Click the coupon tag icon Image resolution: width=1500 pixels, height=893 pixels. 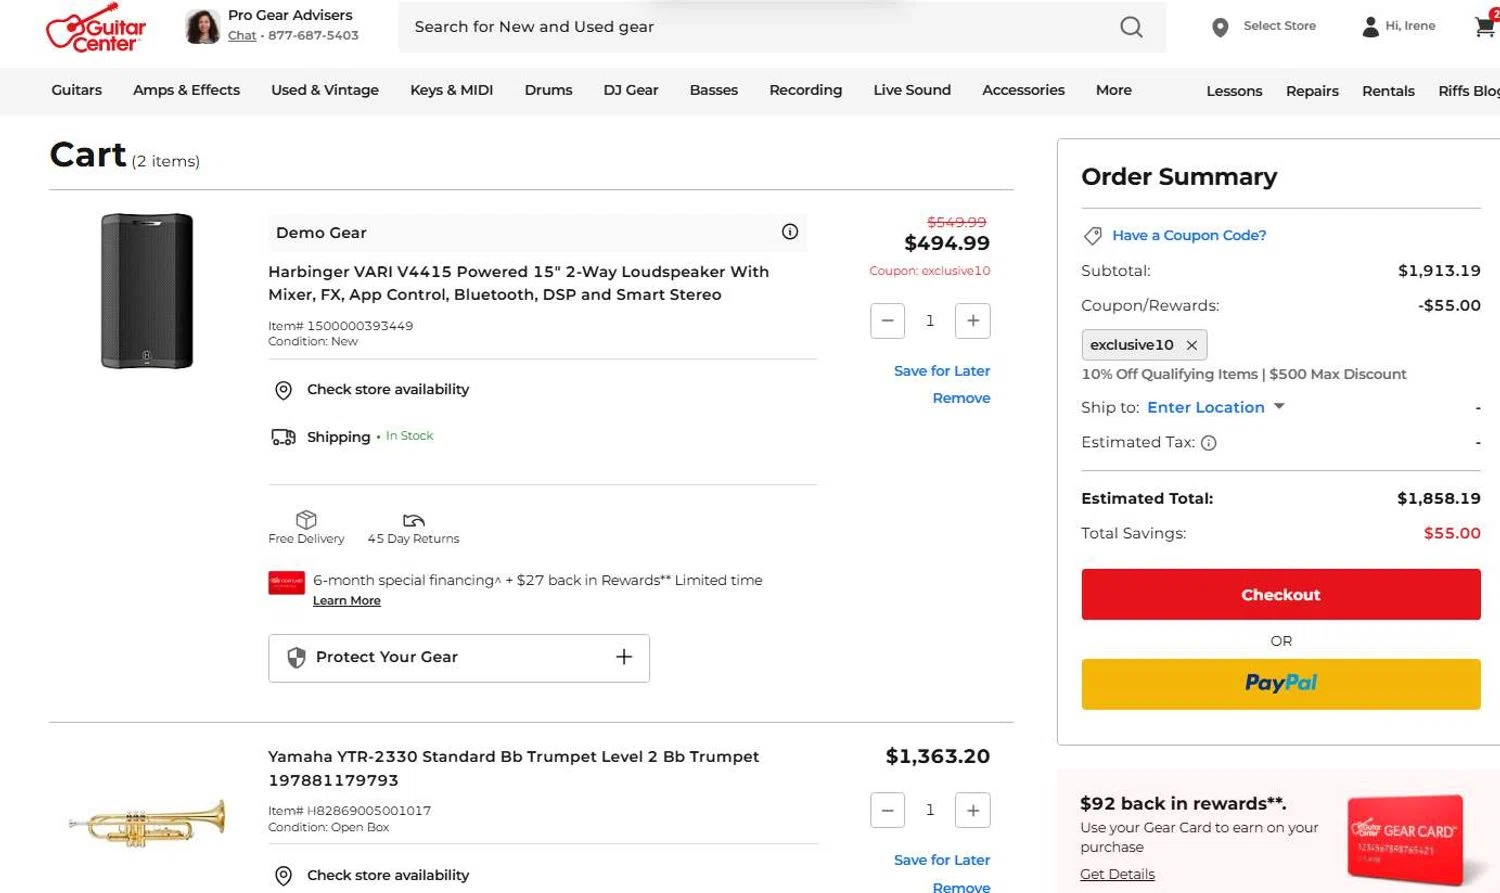pyautogui.click(x=1093, y=236)
